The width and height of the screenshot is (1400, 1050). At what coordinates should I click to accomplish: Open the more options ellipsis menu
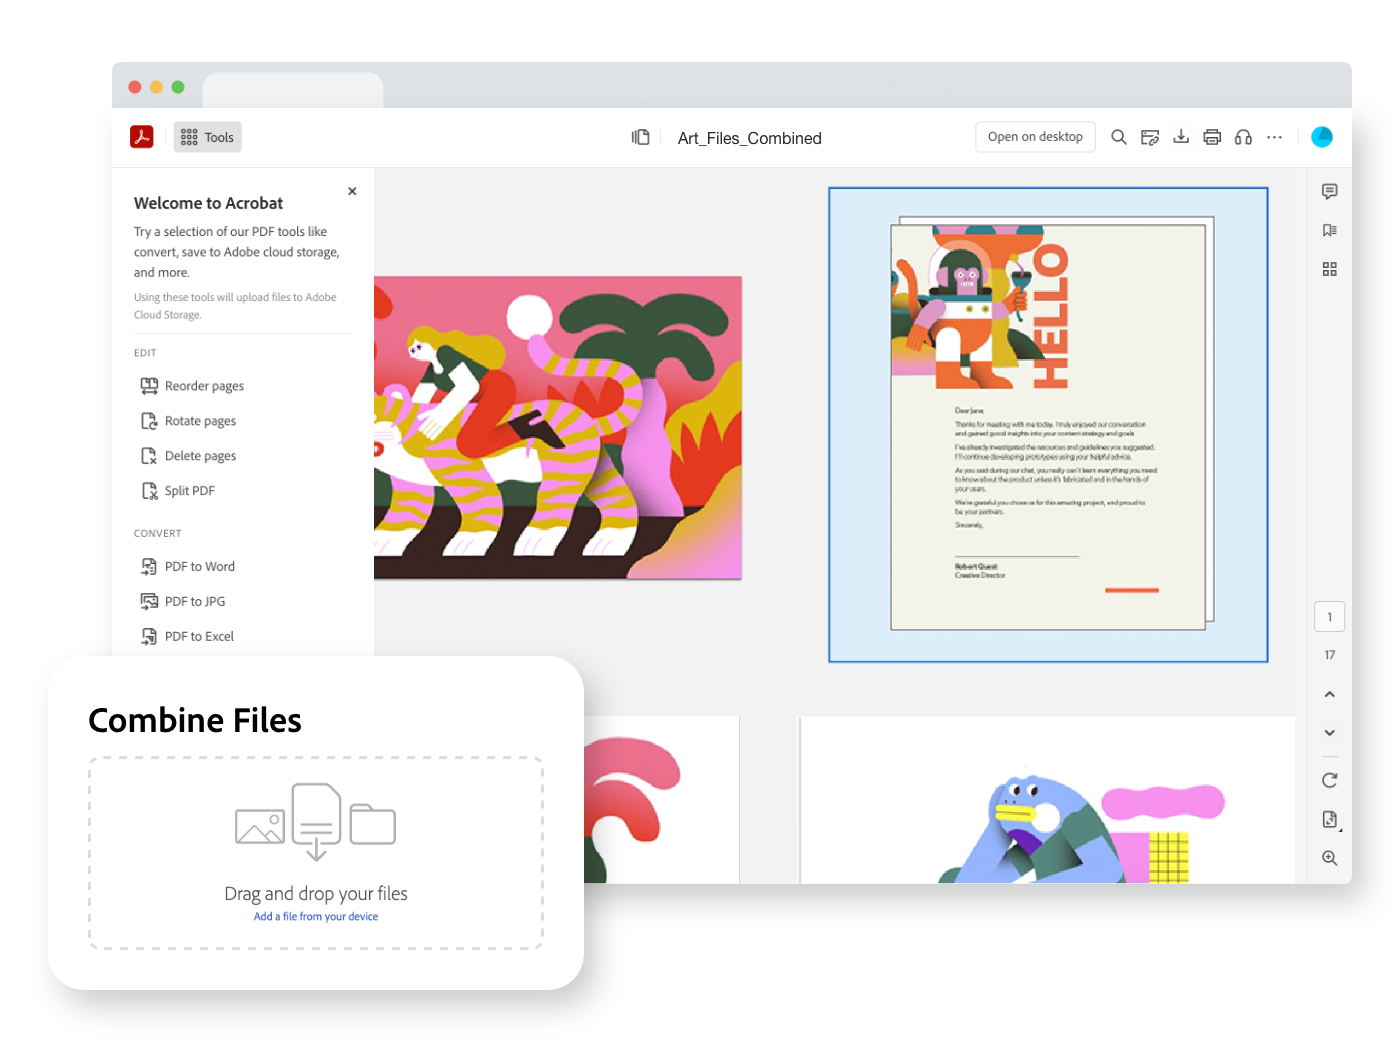[x=1274, y=137]
